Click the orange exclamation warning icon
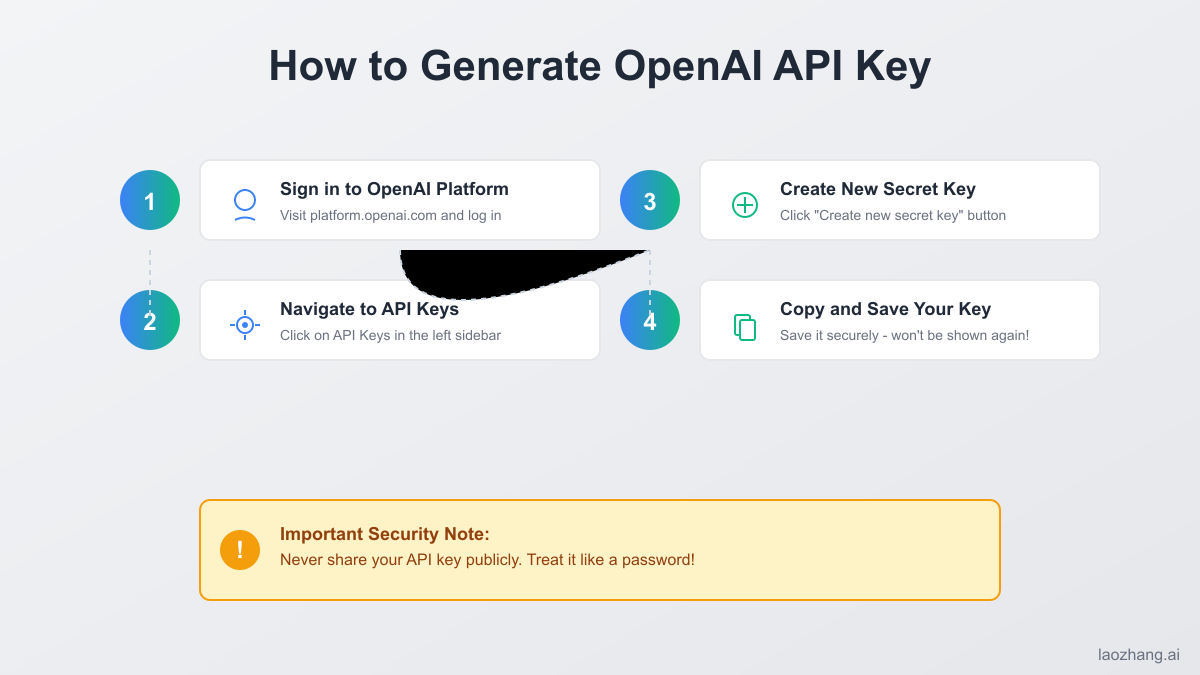1200x675 pixels. (x=240, y=549)
